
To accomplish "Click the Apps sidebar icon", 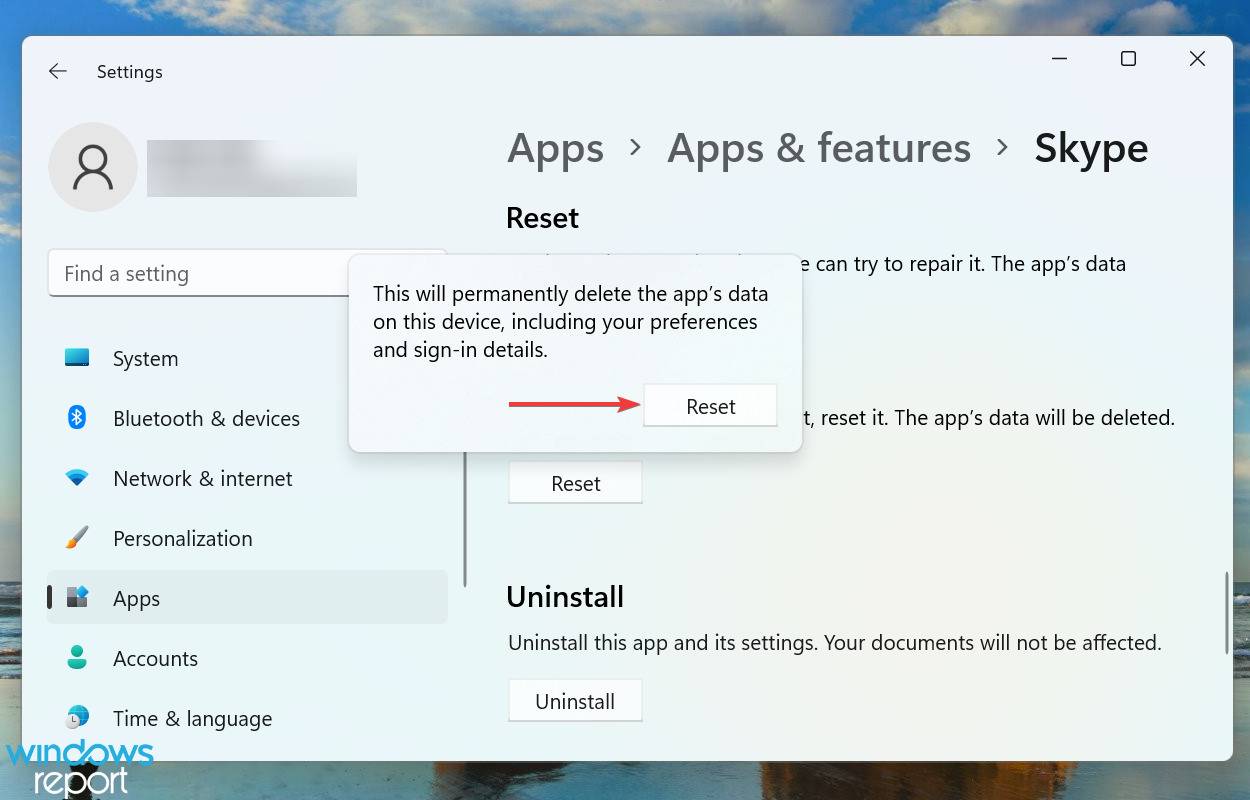I will [77, 598].
